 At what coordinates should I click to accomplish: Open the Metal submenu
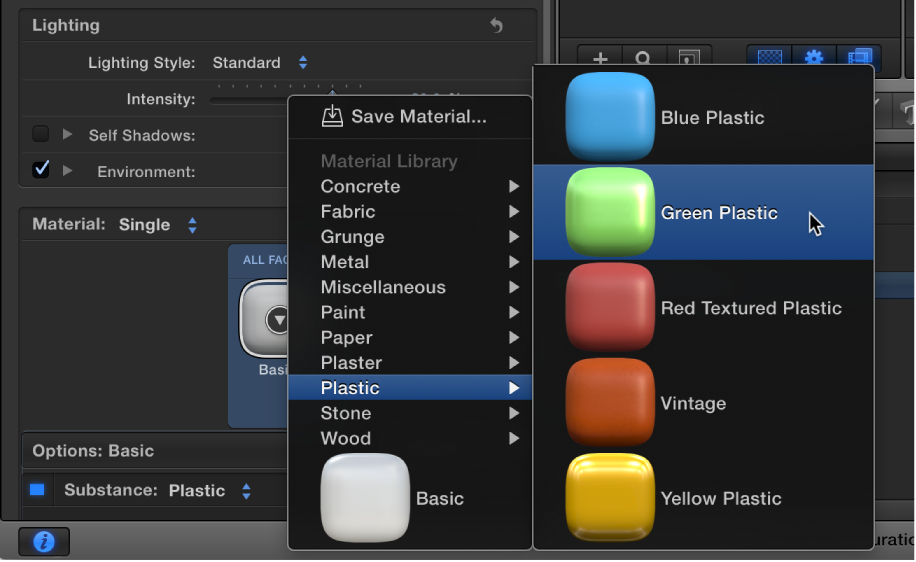point(410,262)
